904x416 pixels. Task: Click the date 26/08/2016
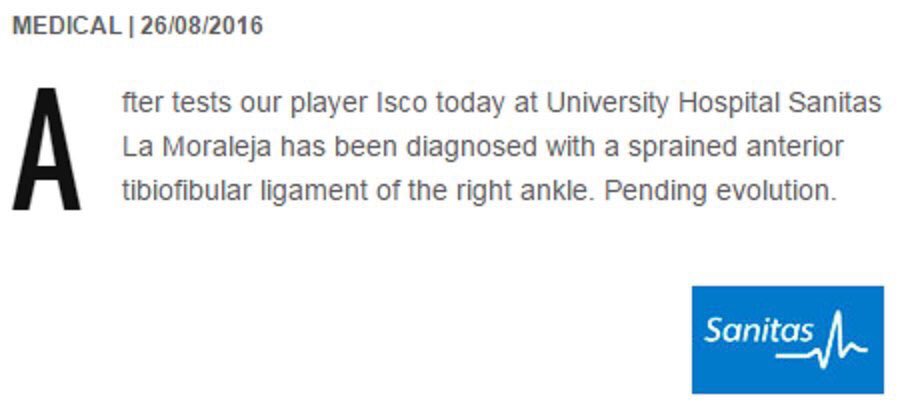tap(201, 26)
